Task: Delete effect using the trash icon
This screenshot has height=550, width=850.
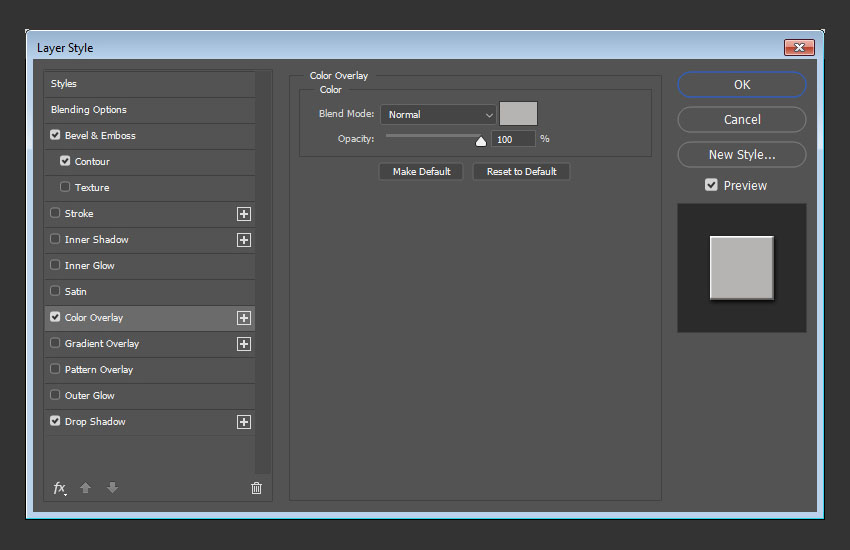Action: click(256, 488)
